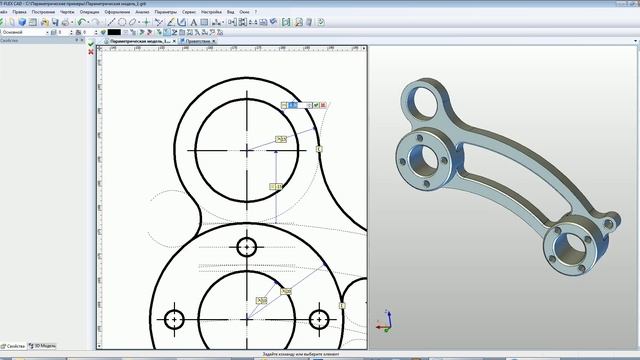Click the level value spinner arrows
Image resolution: width=640 pixels, height=360 pixels.
(71, 32)
